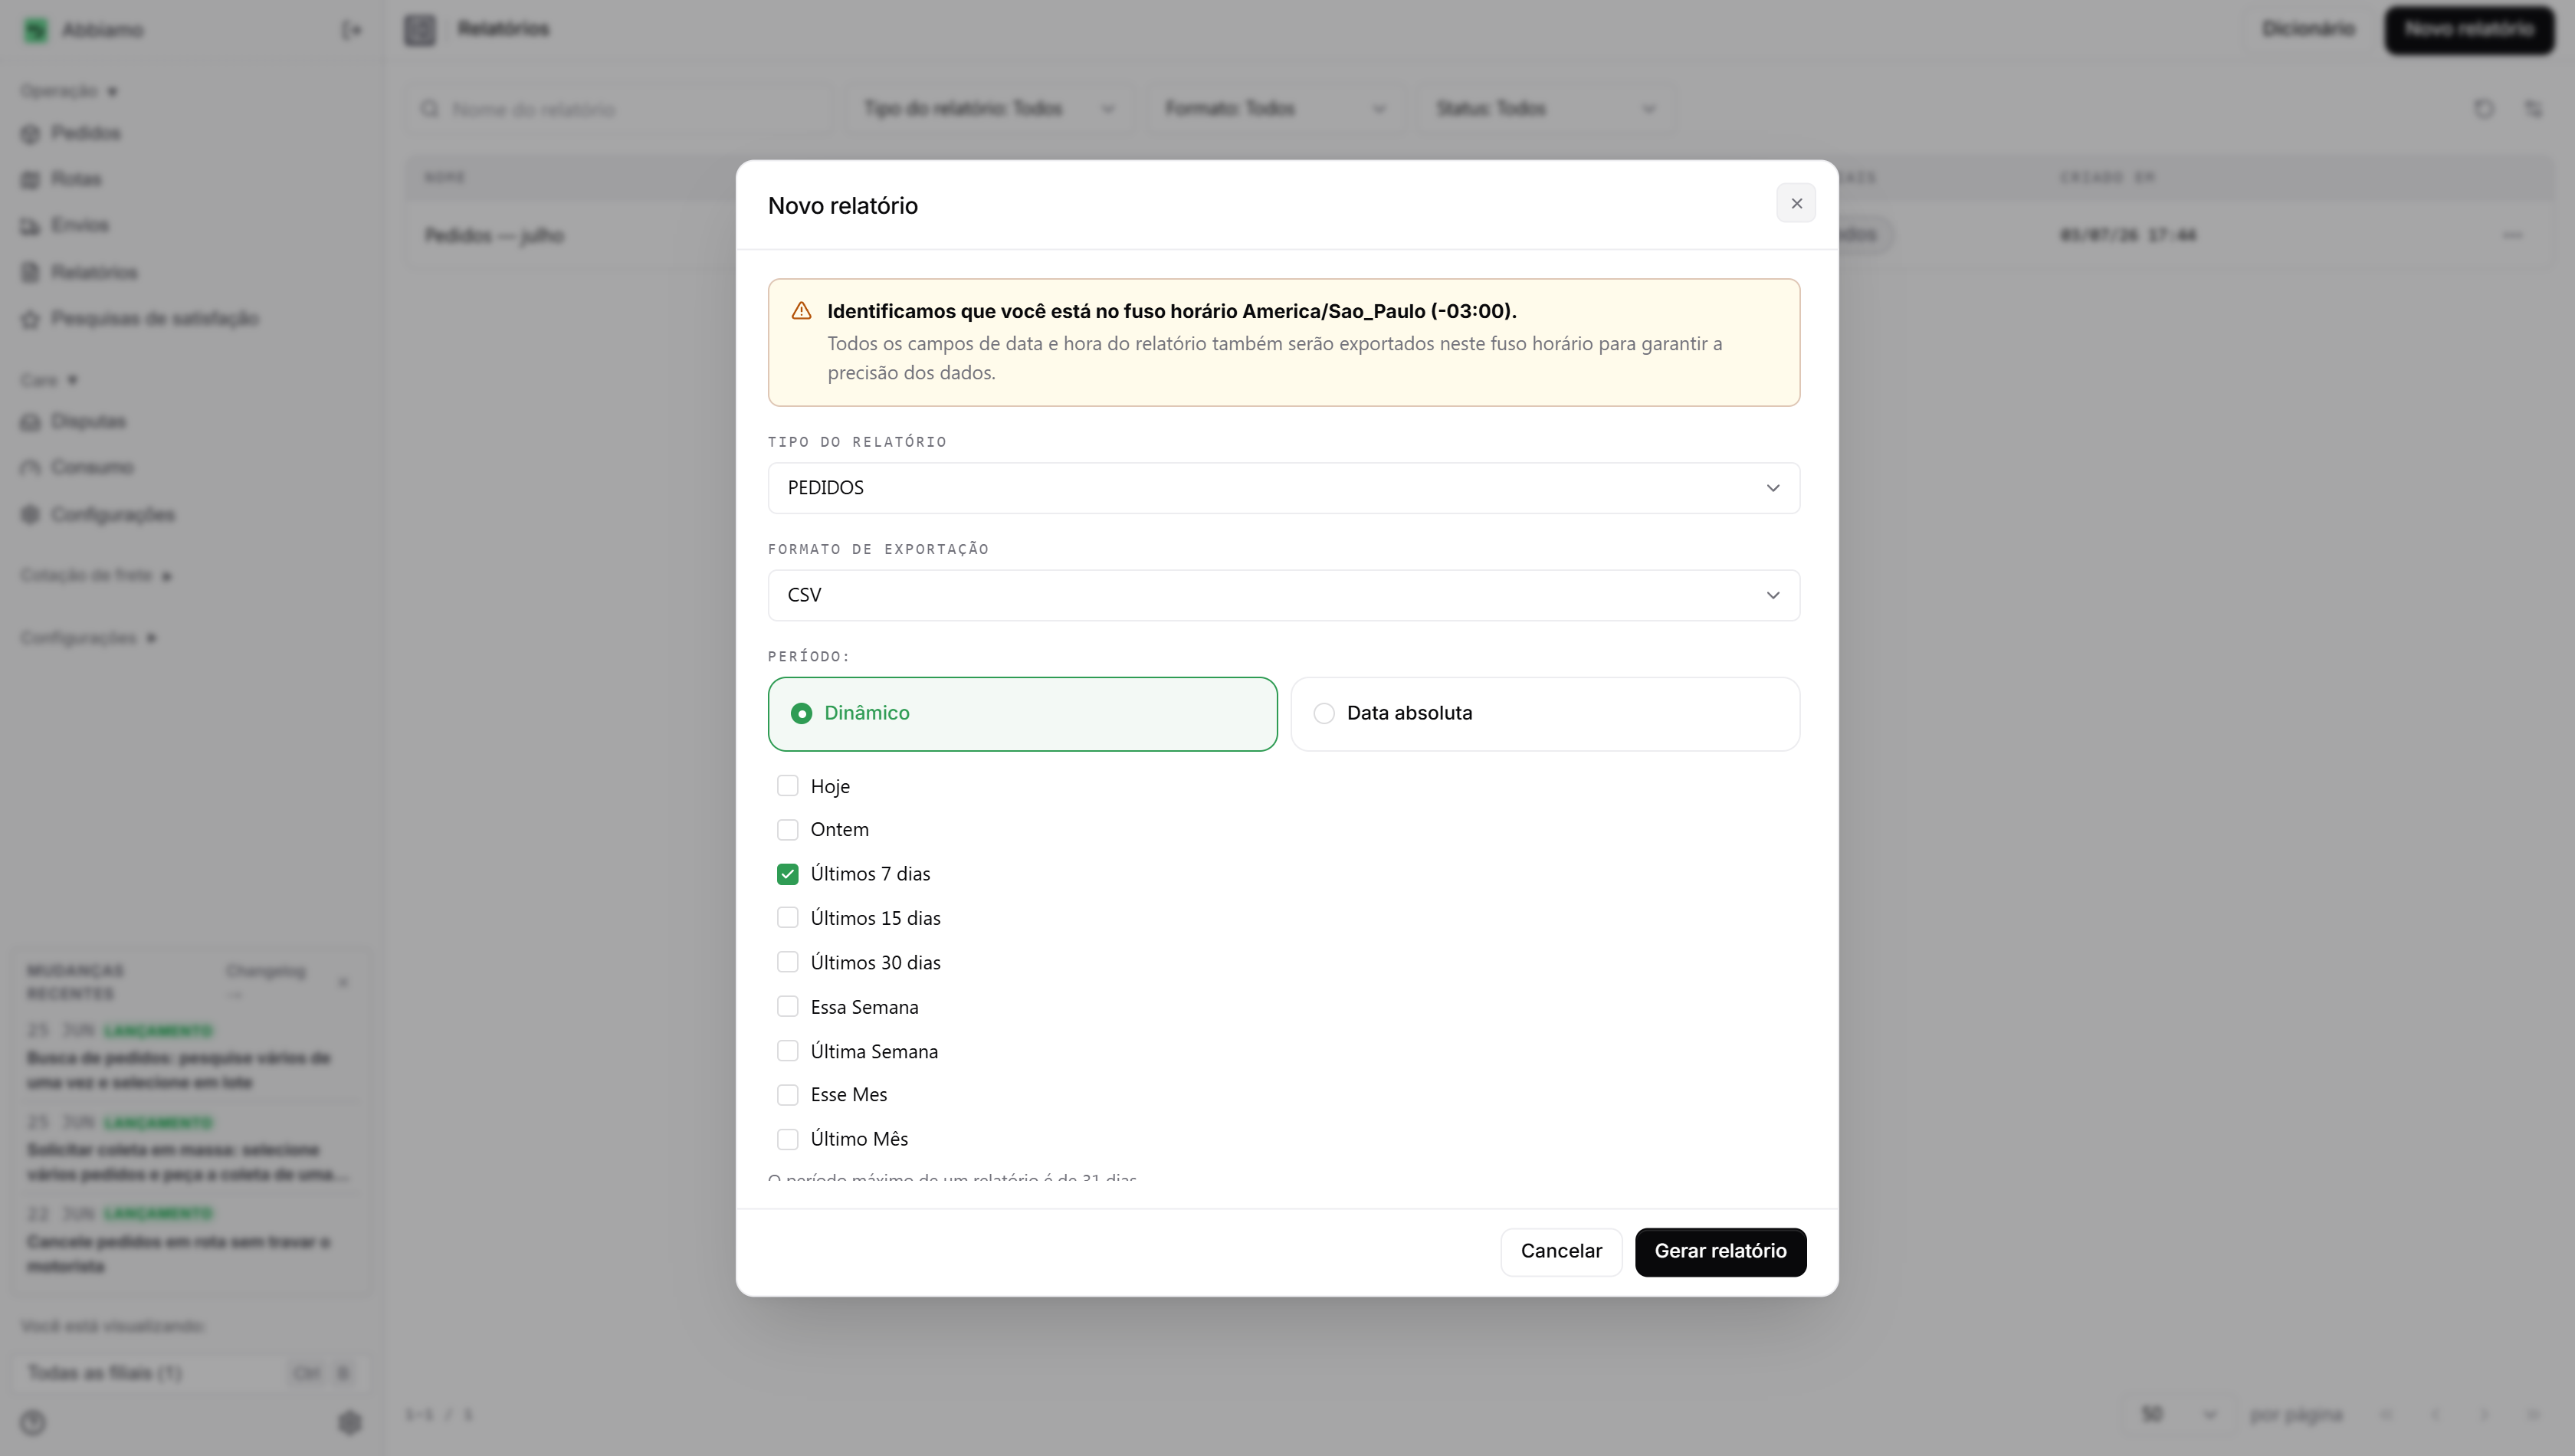Viewport: 2575px width, 1456px height.
Task: Open the row actions menu for Pedidos — julho
Action: click(2512, 236)
